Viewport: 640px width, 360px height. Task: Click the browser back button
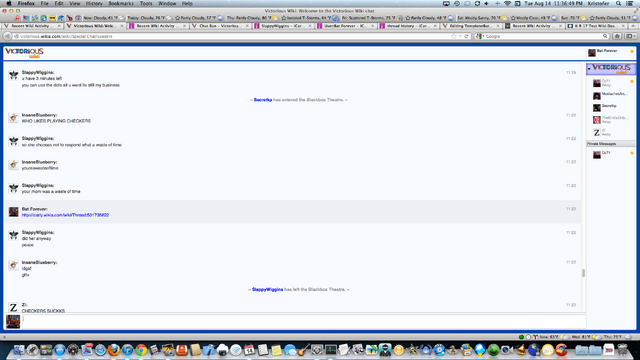7,36
